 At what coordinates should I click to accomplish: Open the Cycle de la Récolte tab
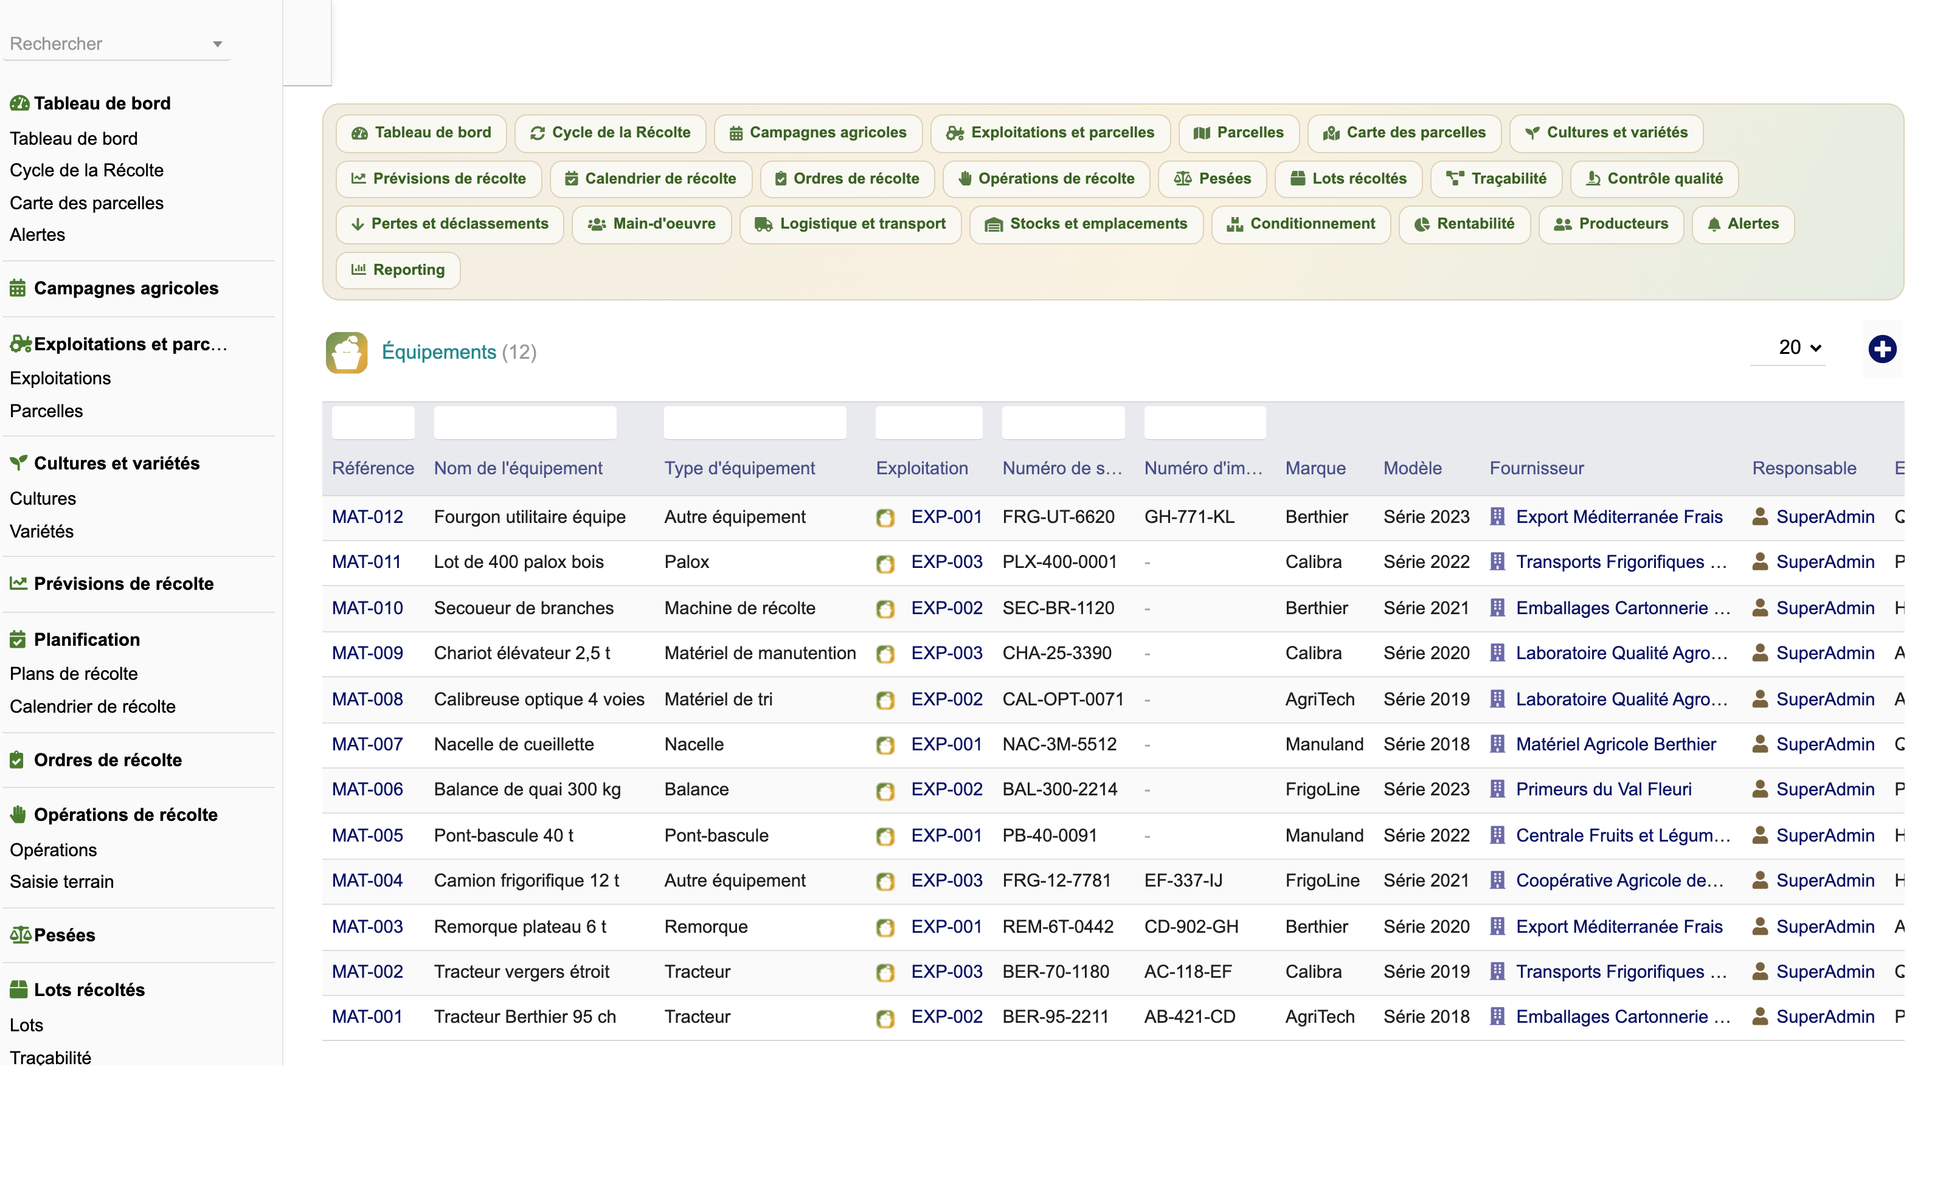coord(610,133)
